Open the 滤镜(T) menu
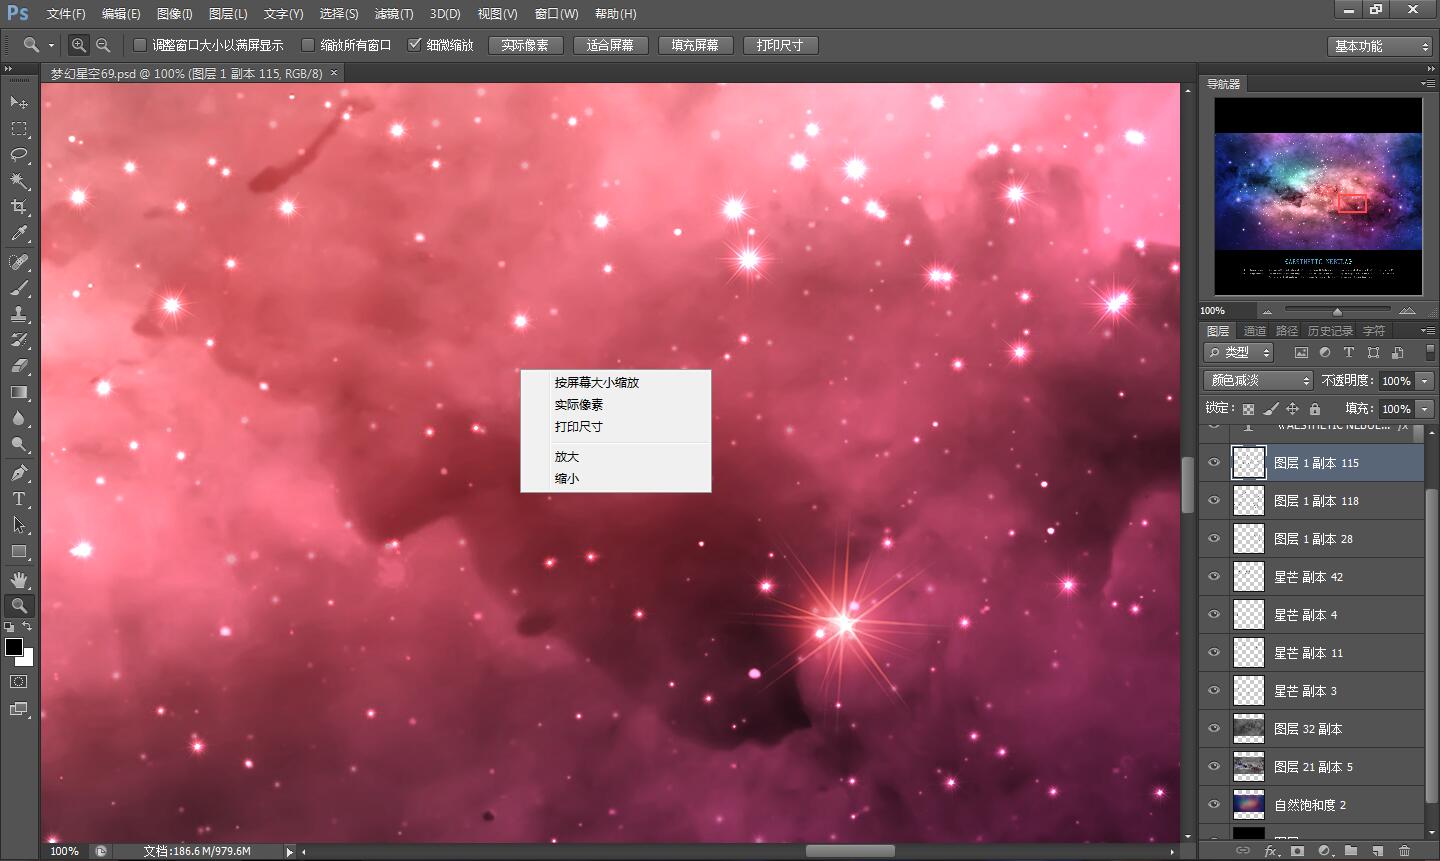Image resolution: width=1440 pixels, height=861 pixels. 394,14
